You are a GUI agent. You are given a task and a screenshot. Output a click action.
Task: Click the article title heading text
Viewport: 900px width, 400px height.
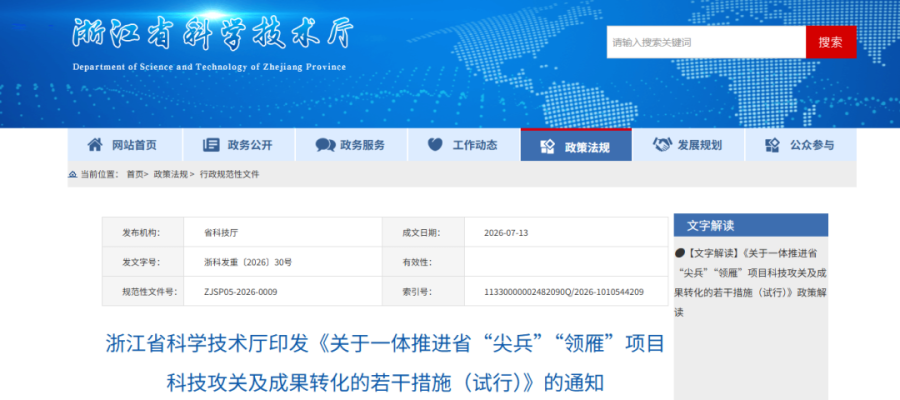[385, 363]
